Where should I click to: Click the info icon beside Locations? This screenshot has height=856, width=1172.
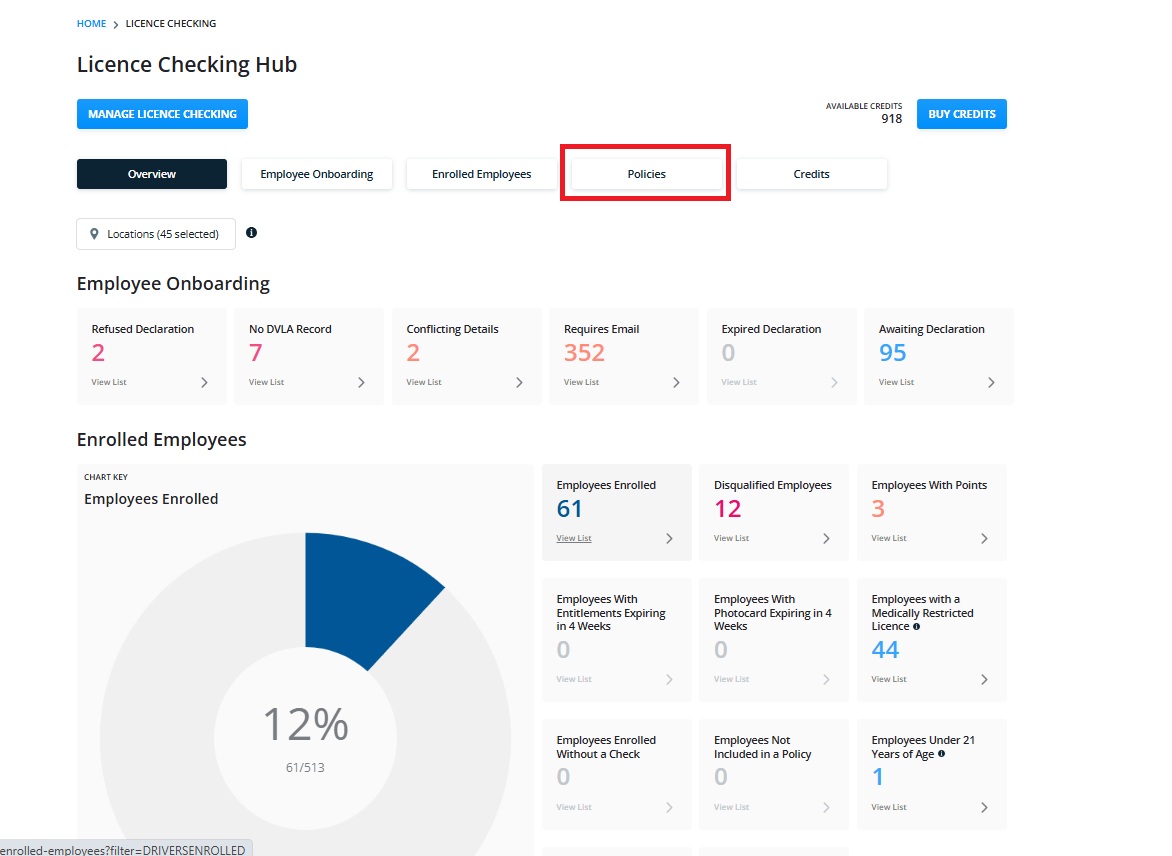(251, 233)
